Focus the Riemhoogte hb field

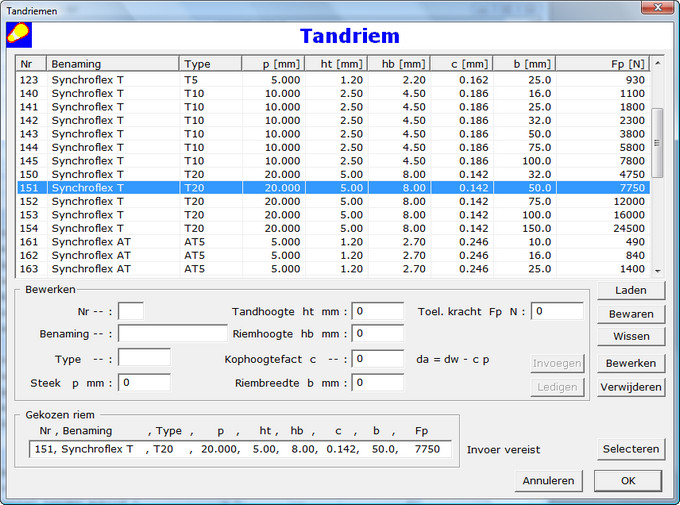click(377, 333)
